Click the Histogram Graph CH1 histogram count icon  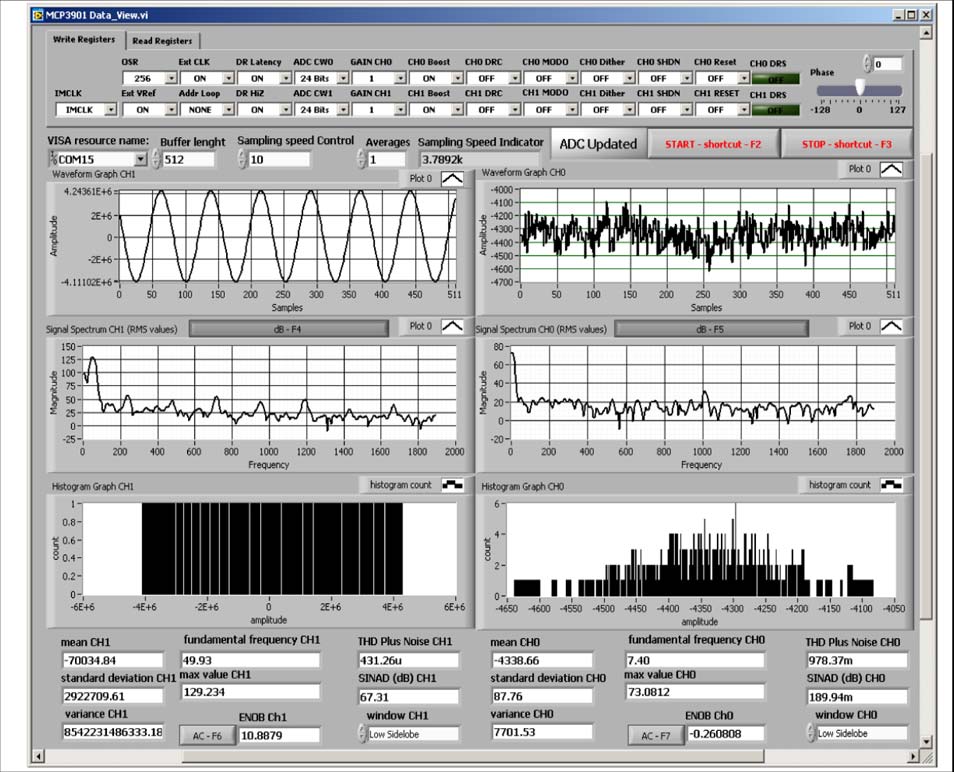[x=452, y=485]
